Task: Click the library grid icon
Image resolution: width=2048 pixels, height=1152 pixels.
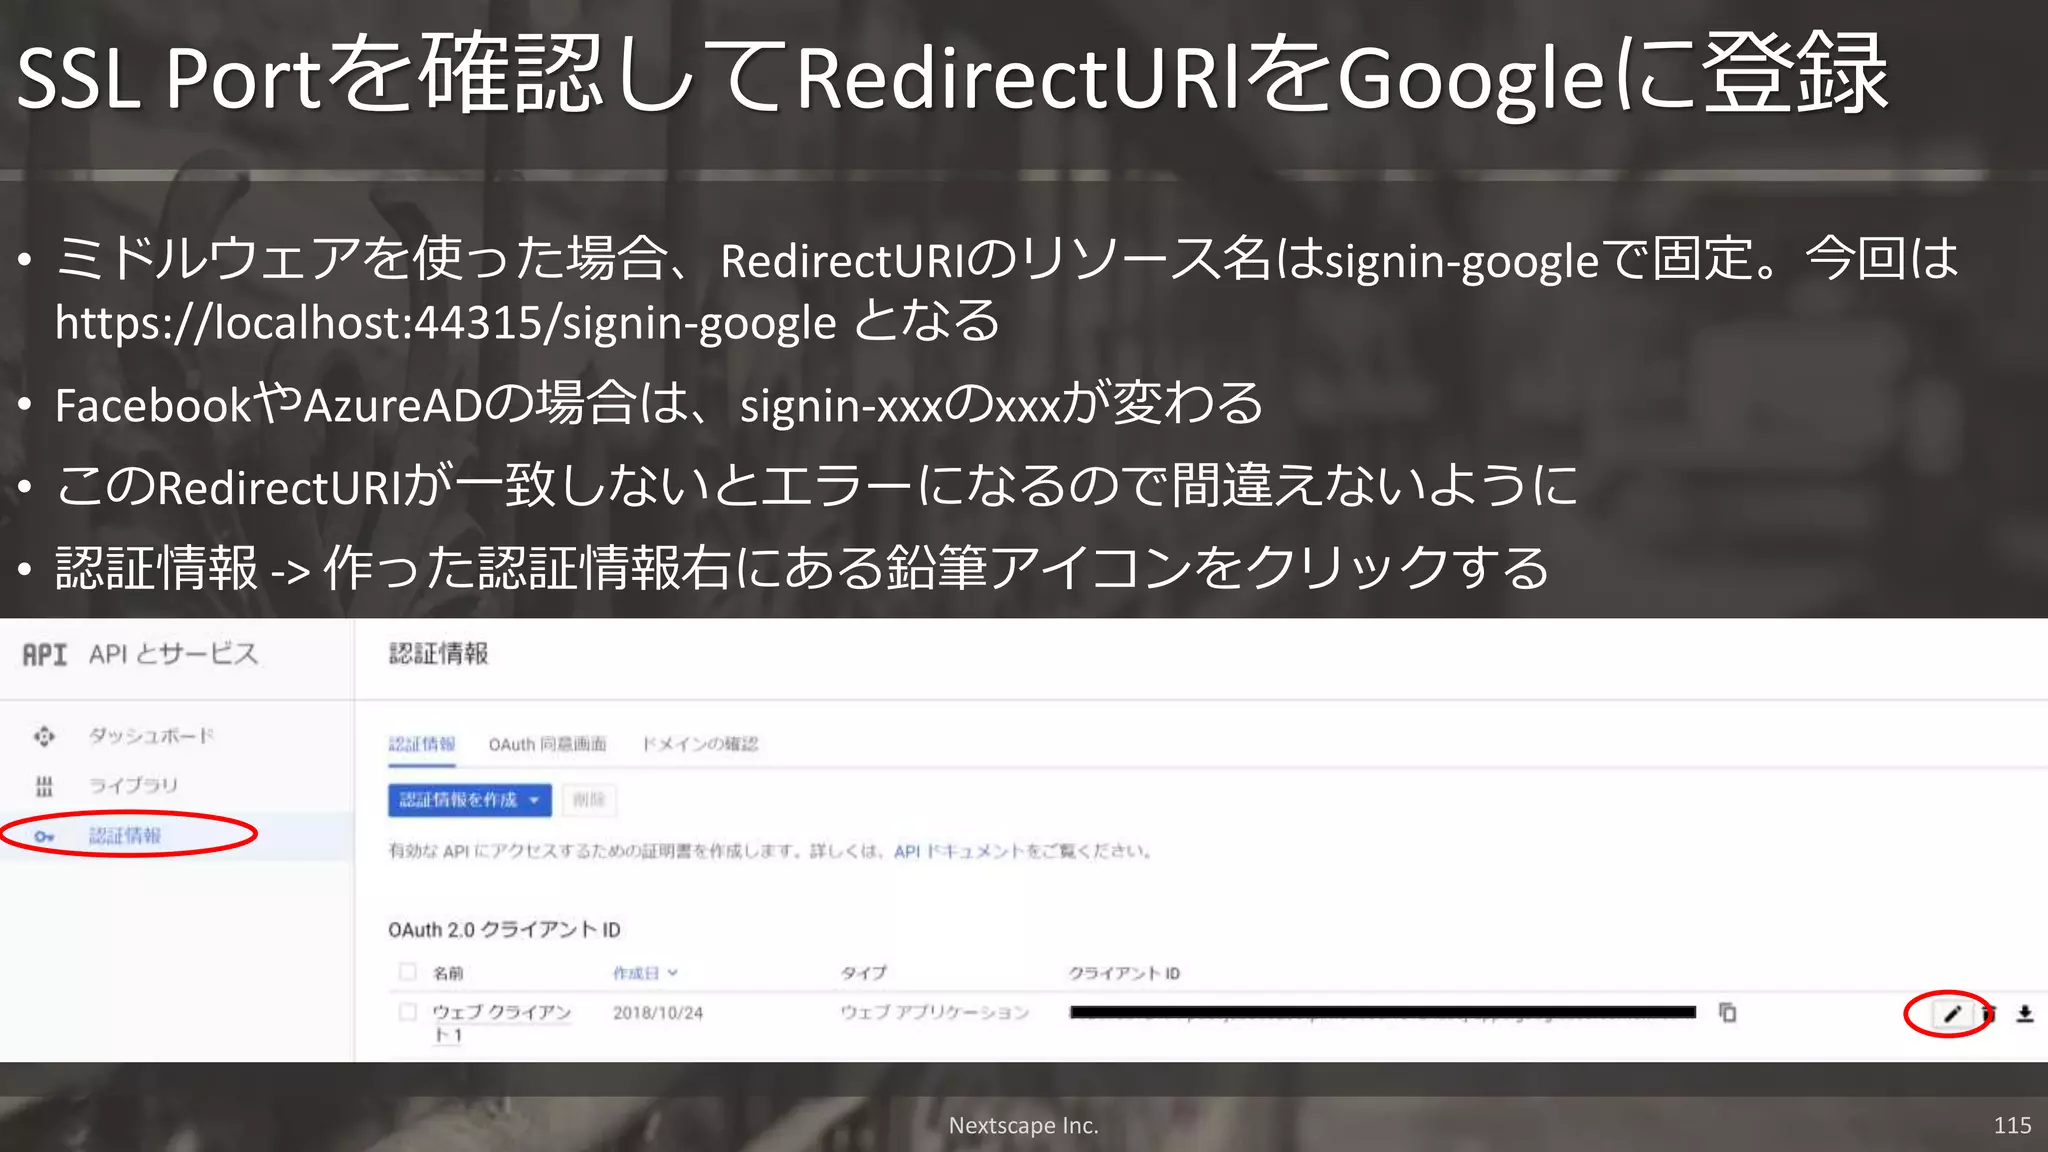Action: pyautogui.click(x=44, y=786)
